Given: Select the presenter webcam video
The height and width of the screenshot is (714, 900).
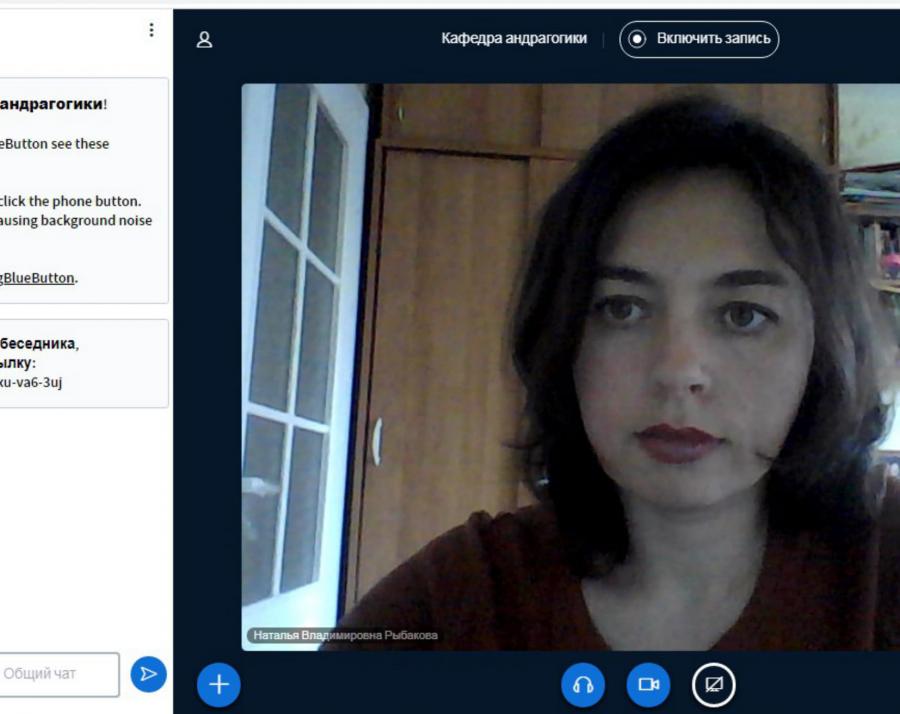Looking at the screenshot, I should [571, 367].
